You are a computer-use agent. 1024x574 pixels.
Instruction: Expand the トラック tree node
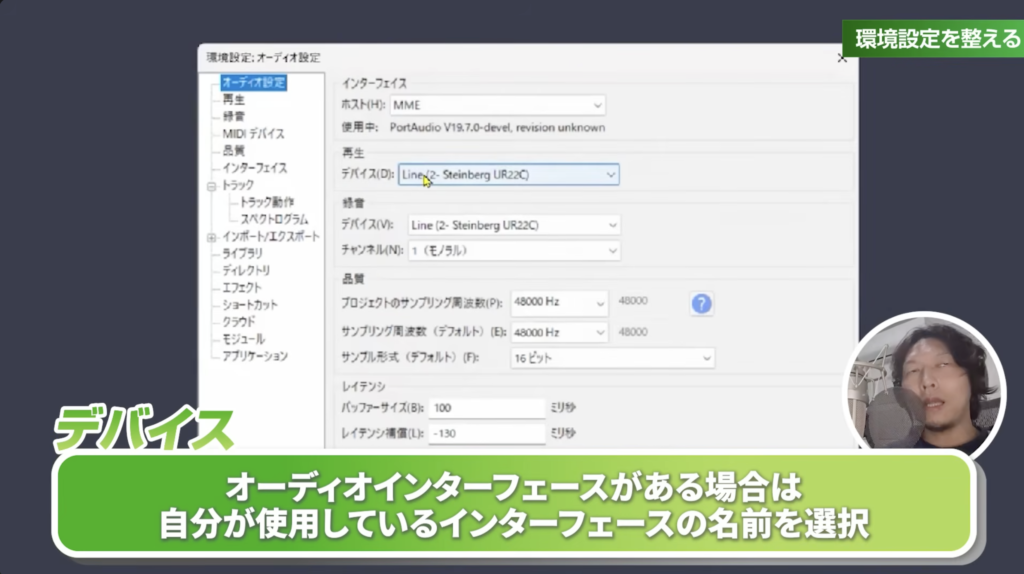[212, 186]
